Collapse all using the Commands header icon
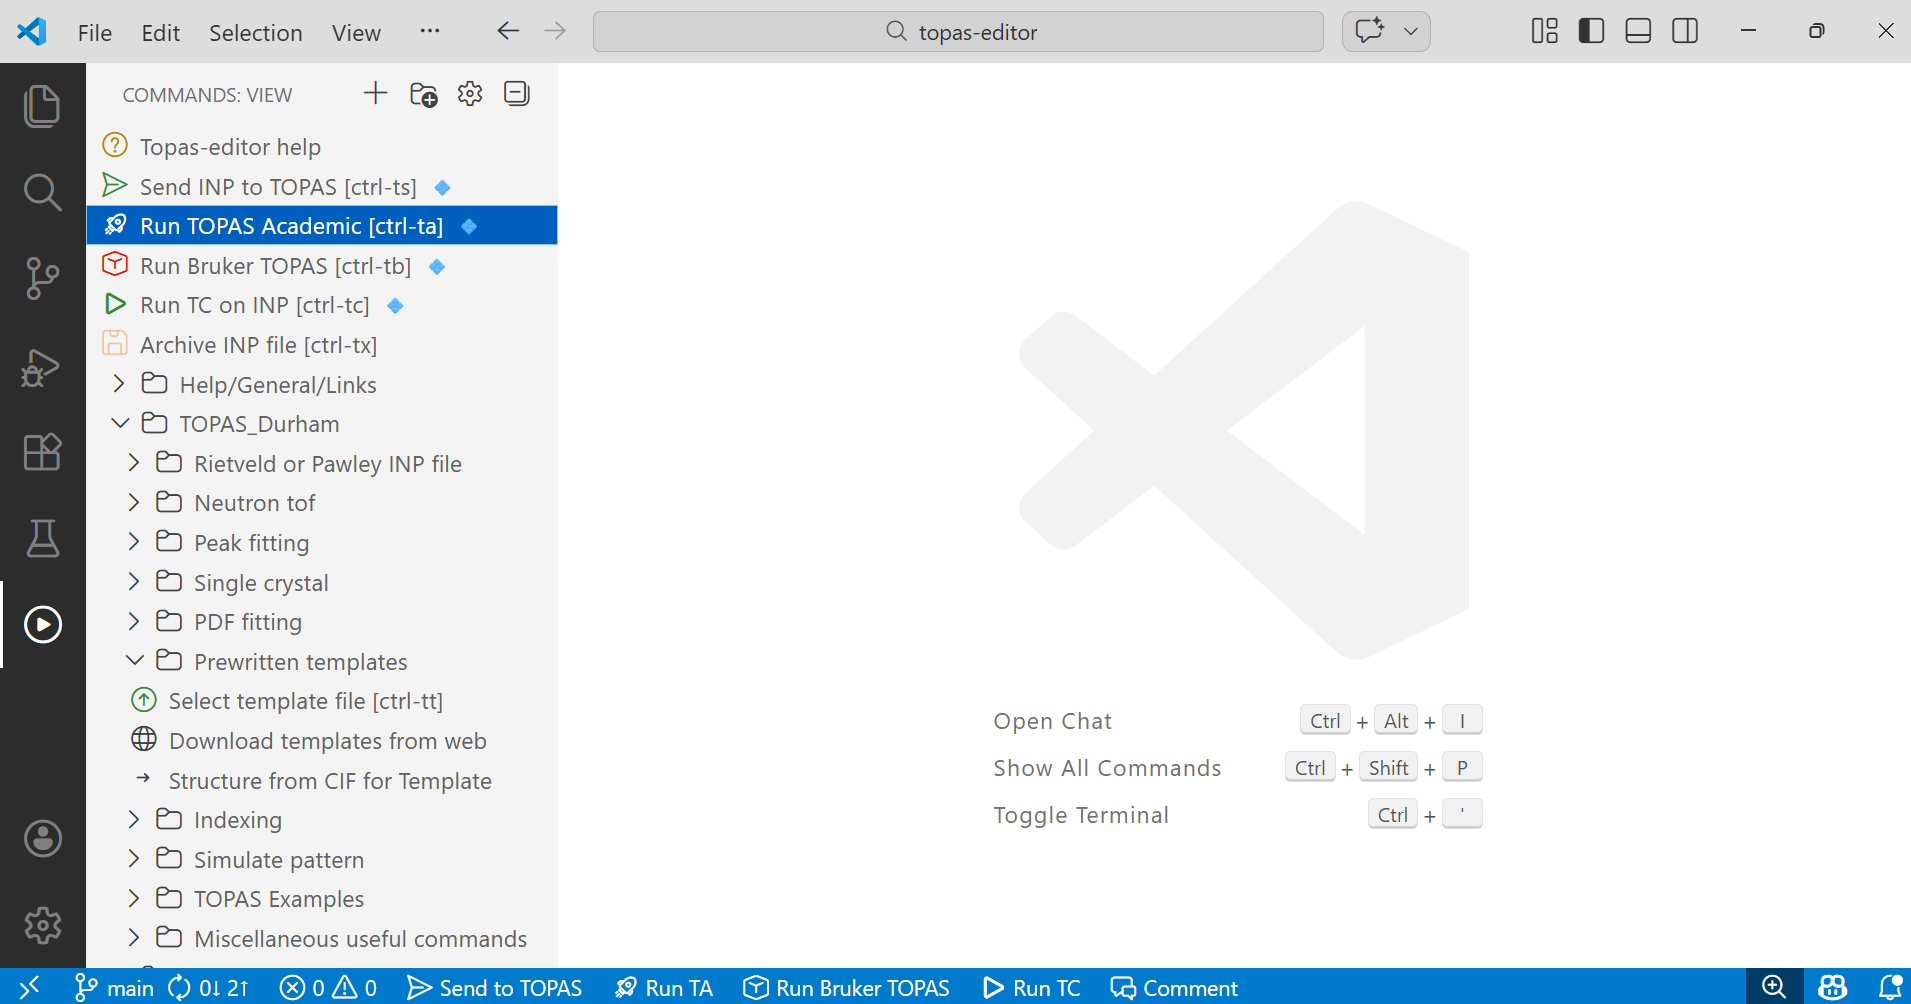This screenshot has width=1911, height=1004. 517,94
